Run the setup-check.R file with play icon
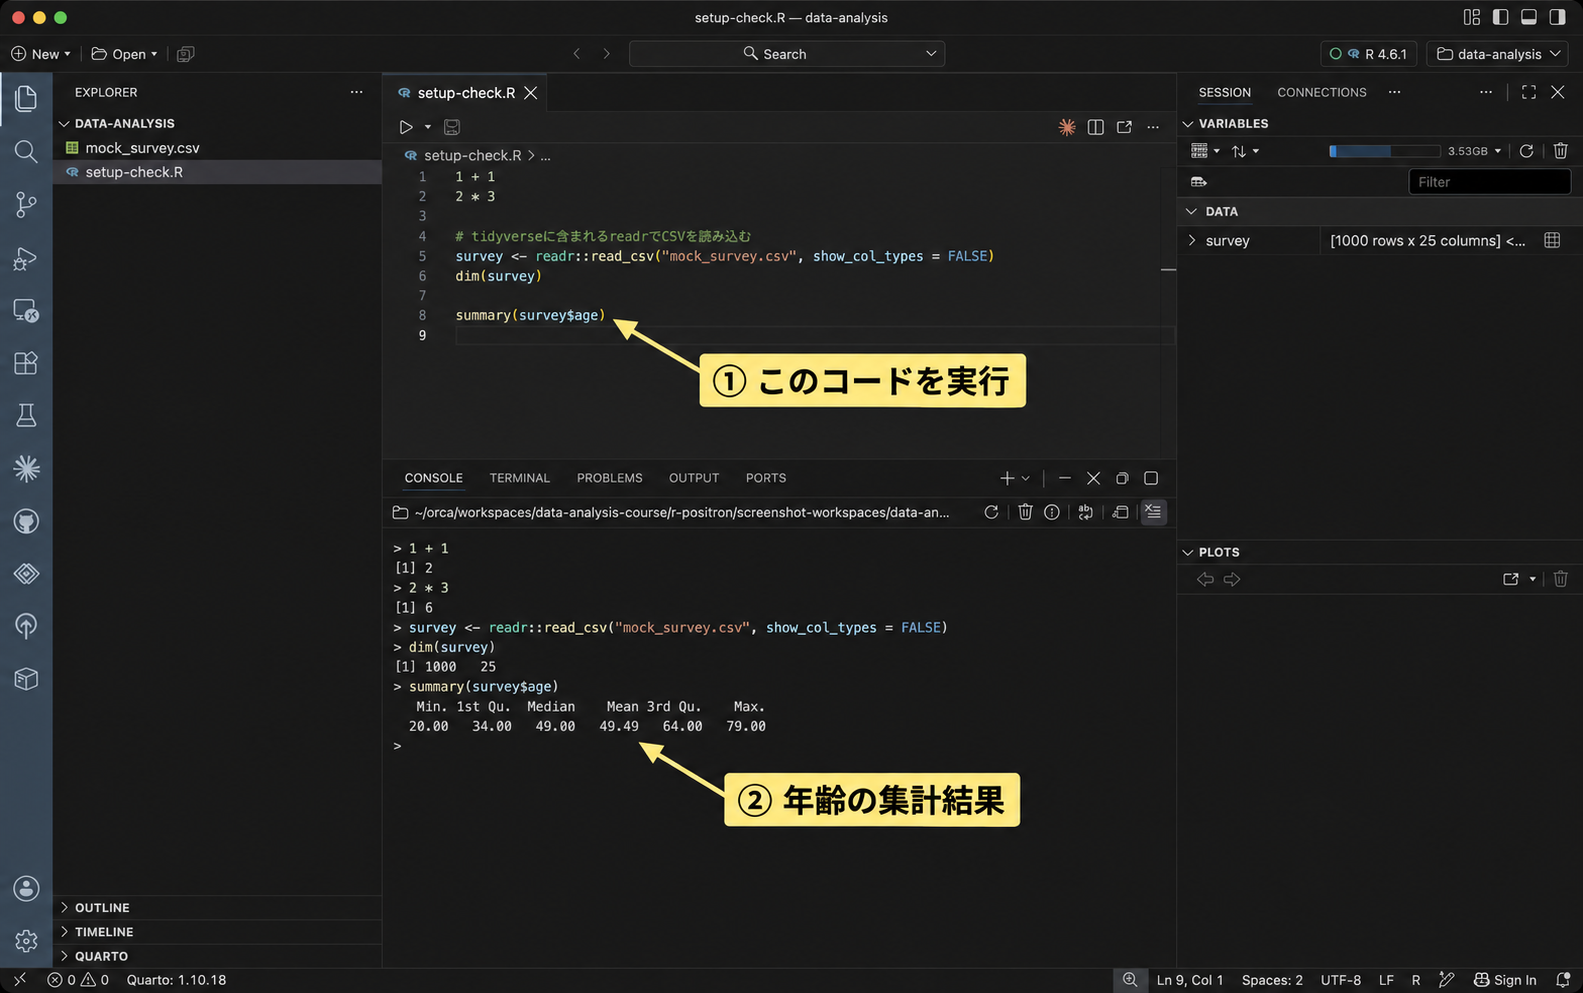Screen dimensions: 1583x993 pyautogui.click(x=406, y=127)
